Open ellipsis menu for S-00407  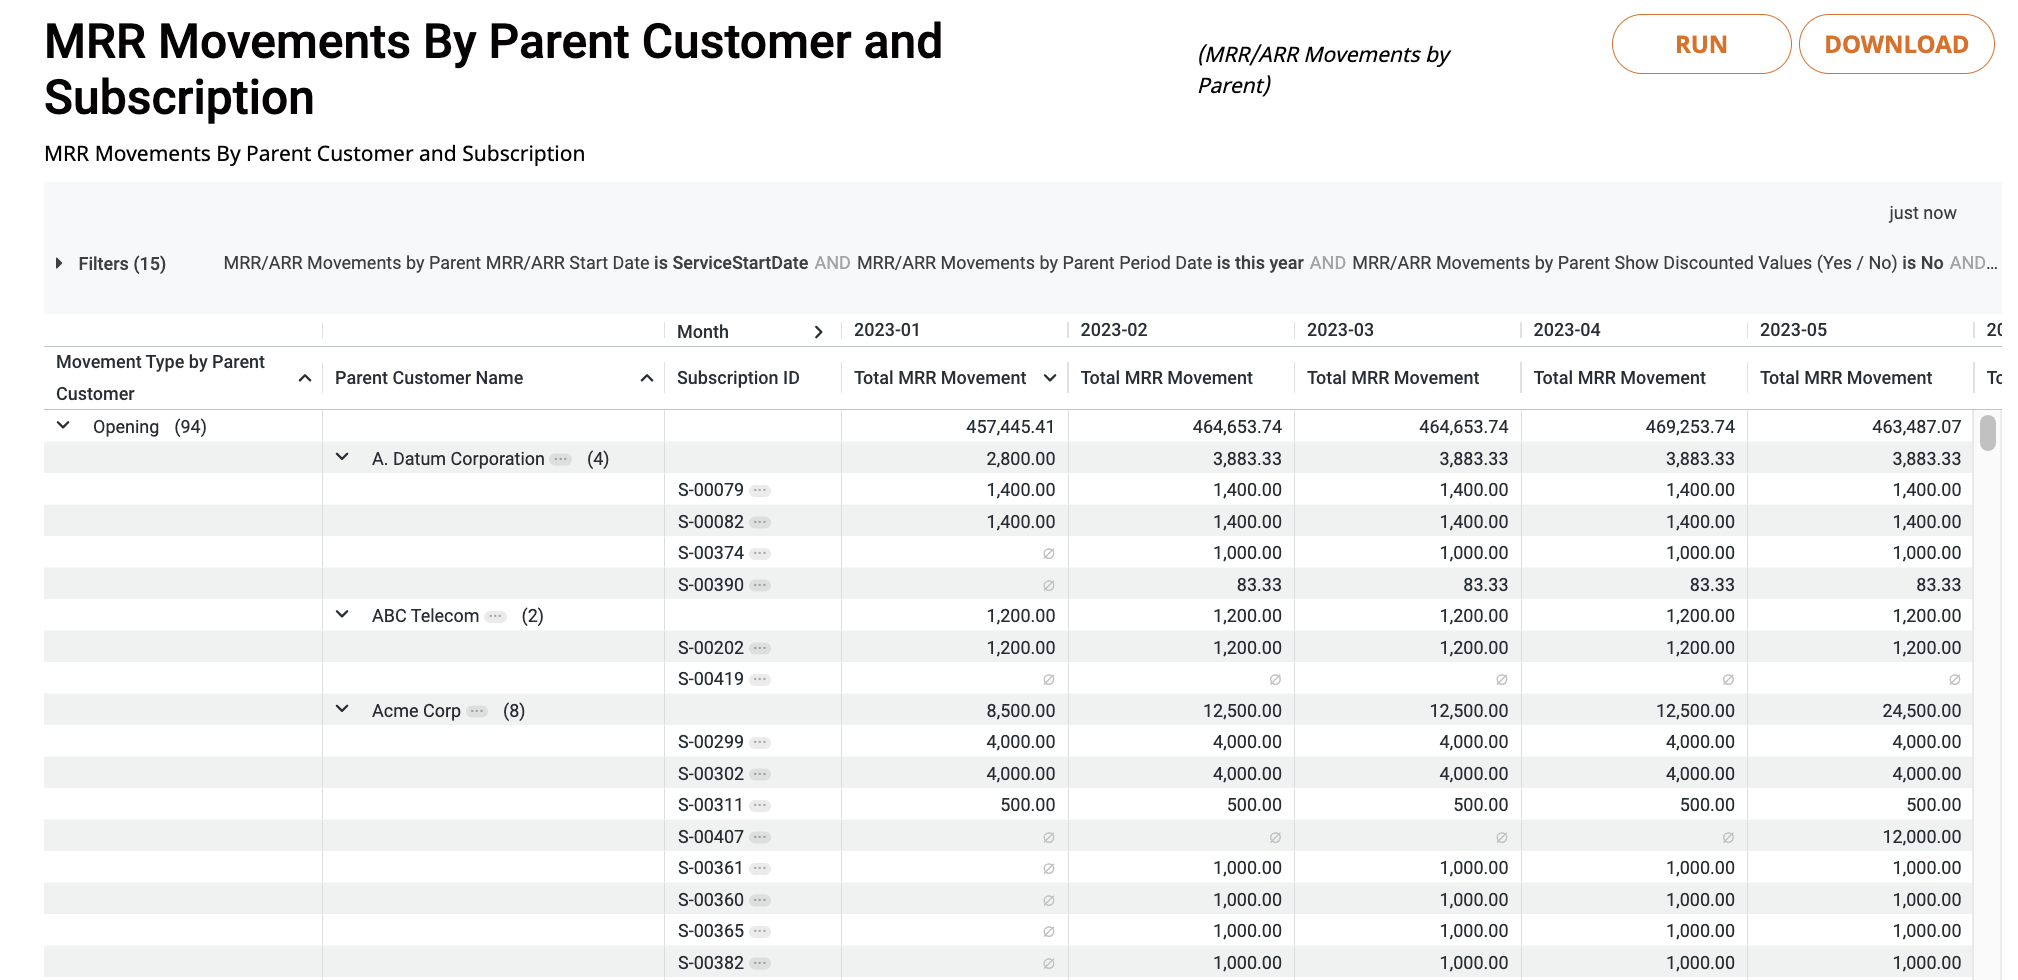coord(760,837)
